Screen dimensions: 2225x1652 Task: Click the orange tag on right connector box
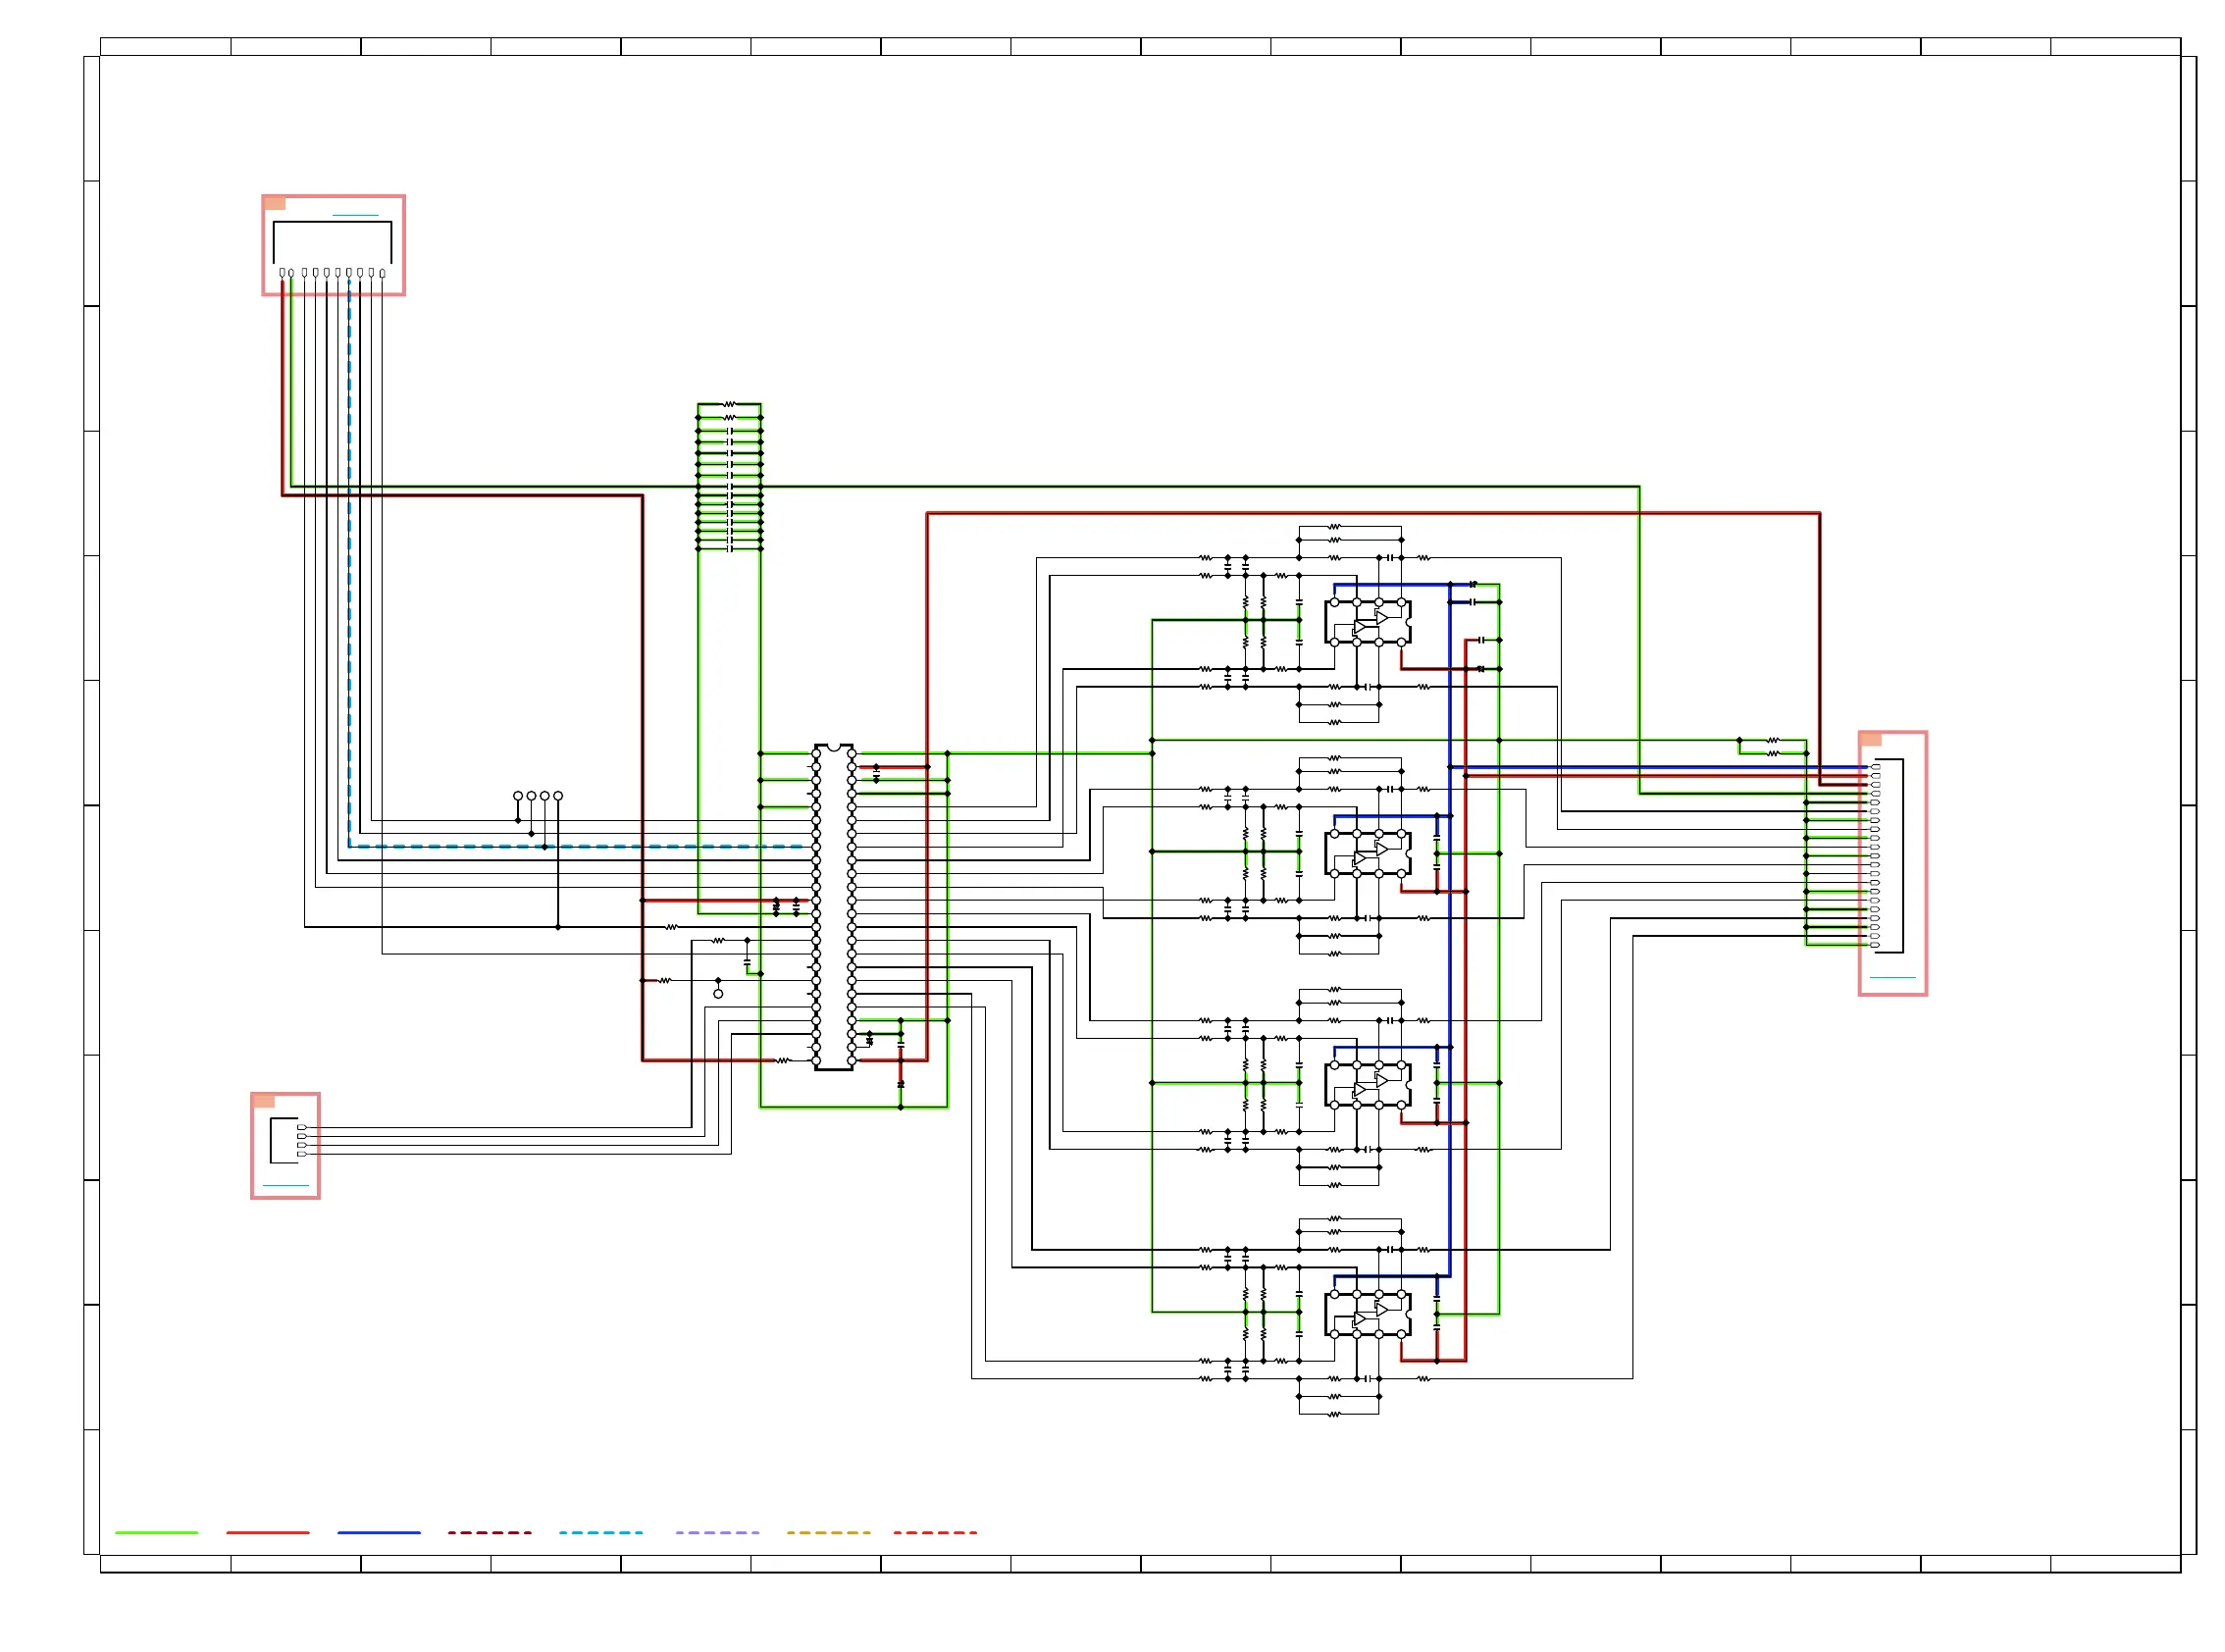pos(1871,740)
